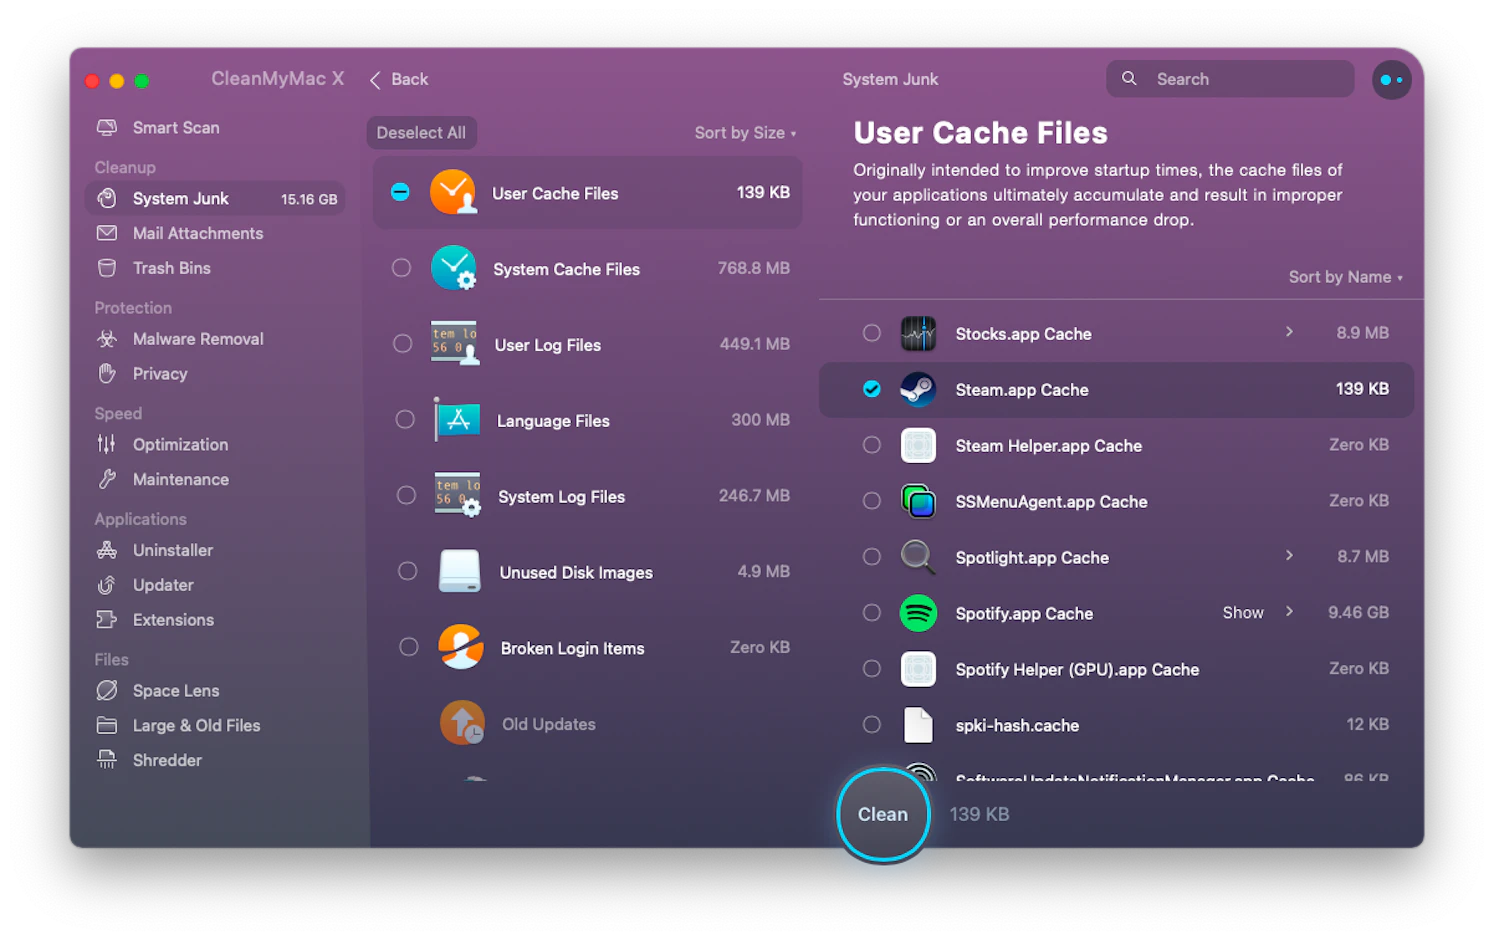The image size is (1494, 940).
Task: Open Trash Bins module
Action: pos(153,269)
